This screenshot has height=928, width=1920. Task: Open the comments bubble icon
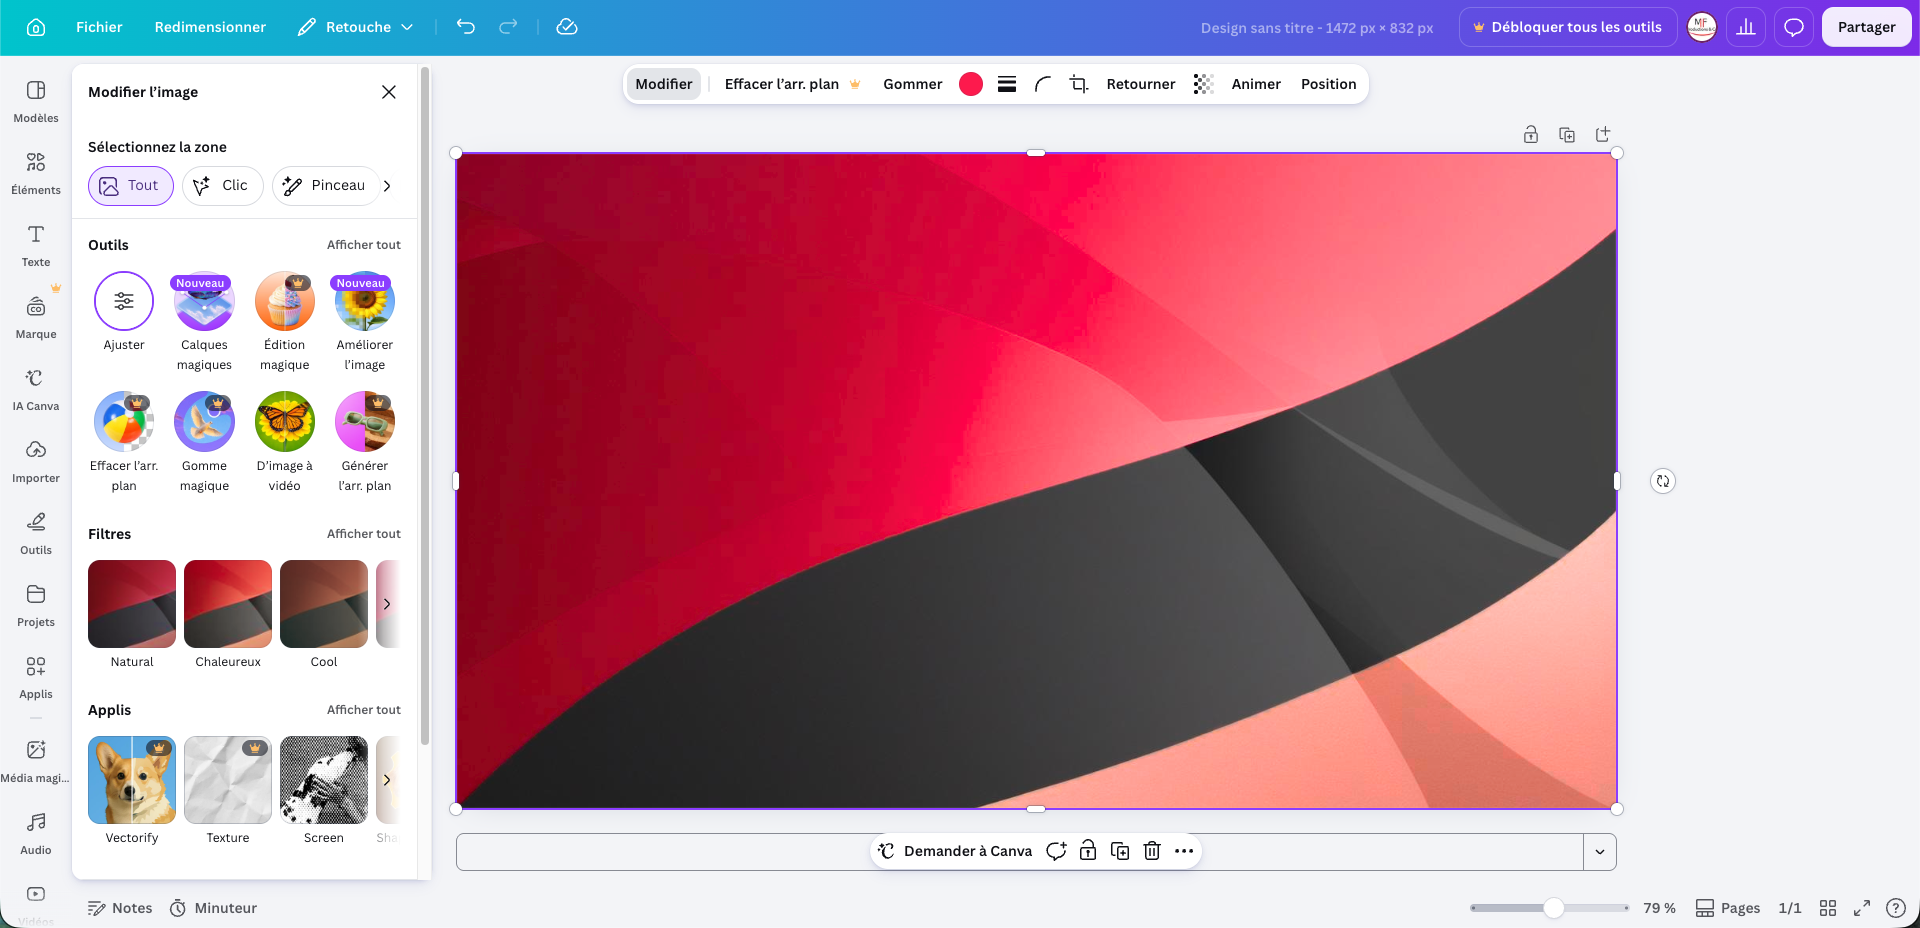[1794, 27]
